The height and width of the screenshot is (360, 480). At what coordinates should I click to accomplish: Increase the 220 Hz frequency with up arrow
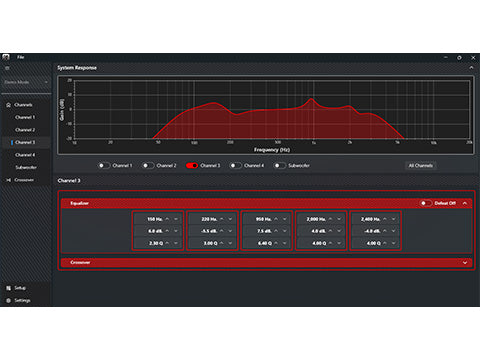[222, 219]
